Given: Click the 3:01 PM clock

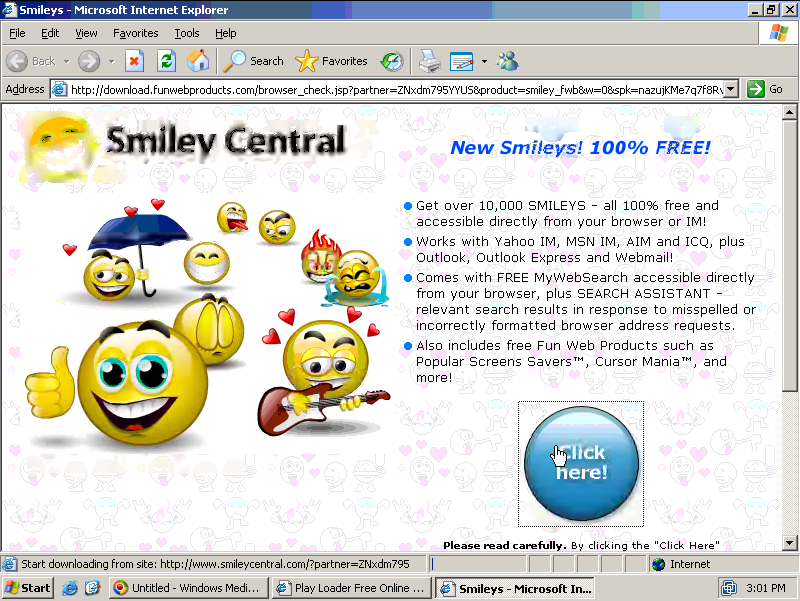Looking at the screenshot, I should [x=765, y=588].
